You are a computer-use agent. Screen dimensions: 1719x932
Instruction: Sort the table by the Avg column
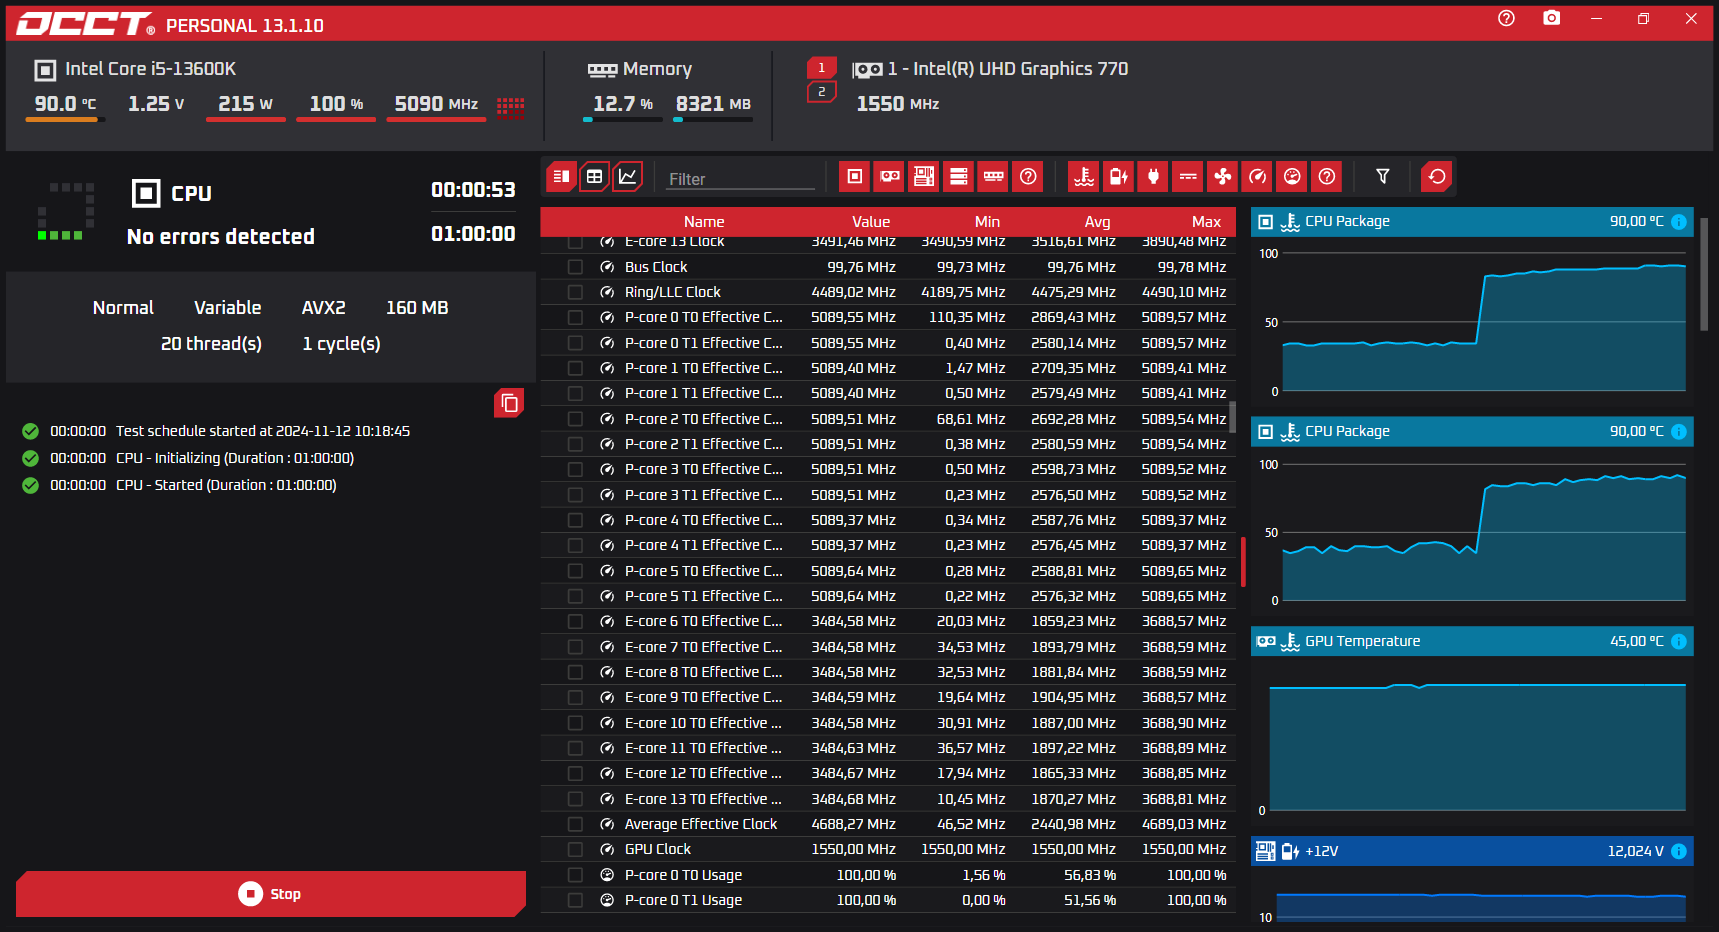1097,222
